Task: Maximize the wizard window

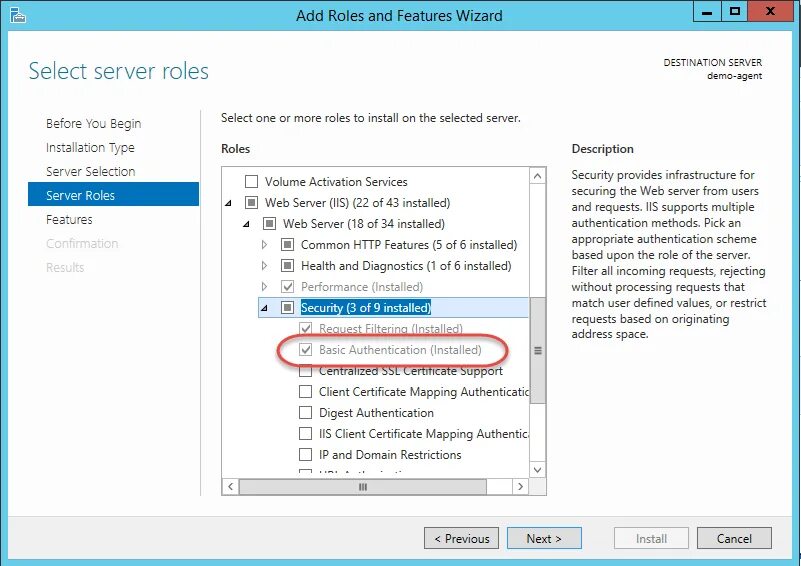Action: (735, 12)
